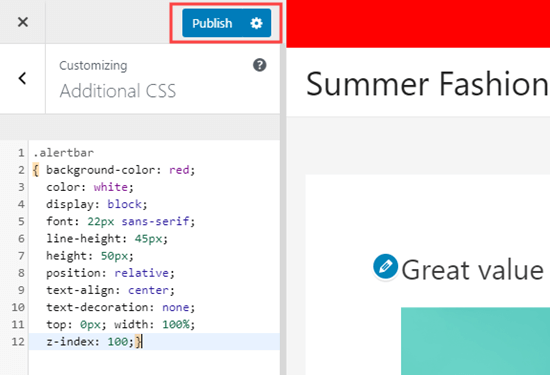Image resolution: width=550 pixels, height=375 pixels.
Task: Click the teal image in the preview
Action: coord(475,341)
